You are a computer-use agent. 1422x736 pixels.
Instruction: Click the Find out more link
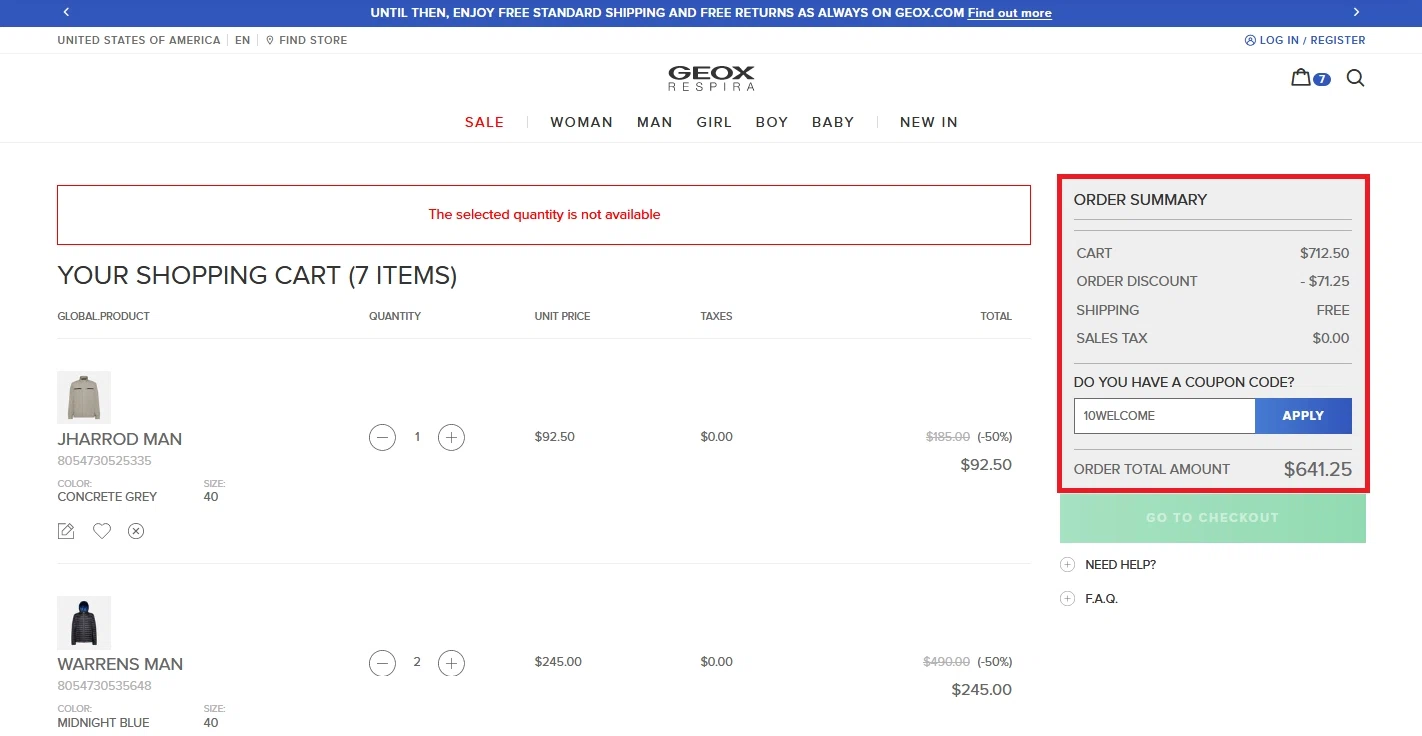click(1010, 13)
